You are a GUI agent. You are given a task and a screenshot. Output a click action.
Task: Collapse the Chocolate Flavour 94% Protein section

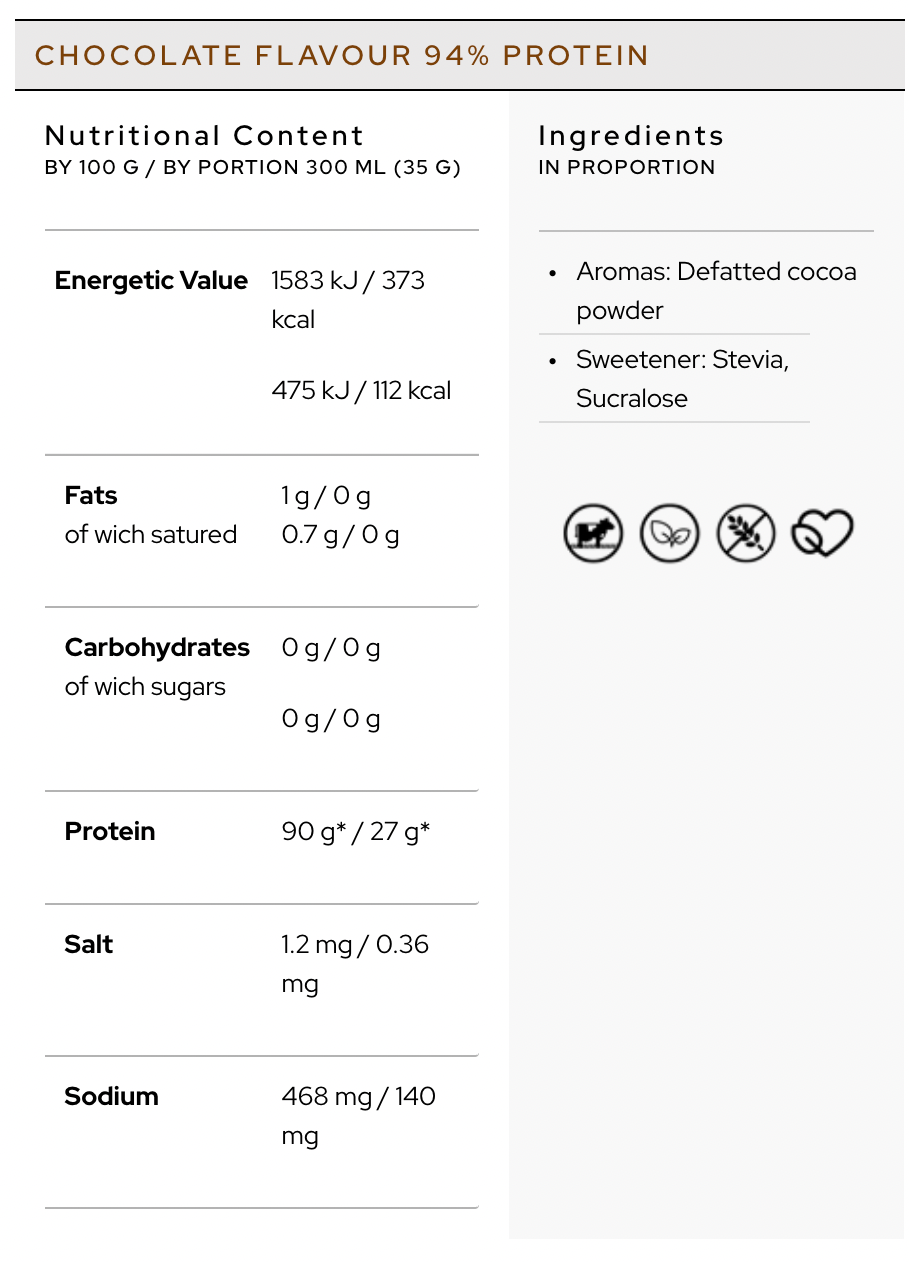point(342,55)
